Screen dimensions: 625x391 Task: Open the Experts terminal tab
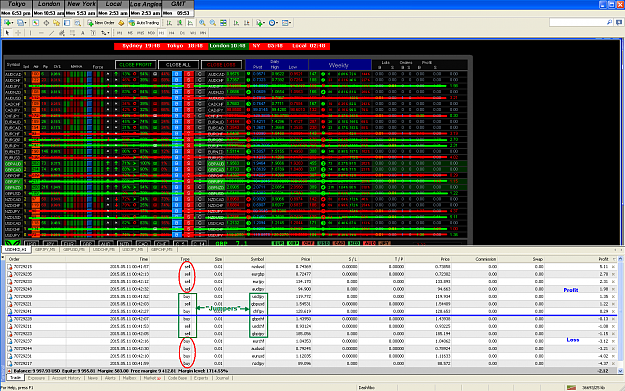click(201, 378)
